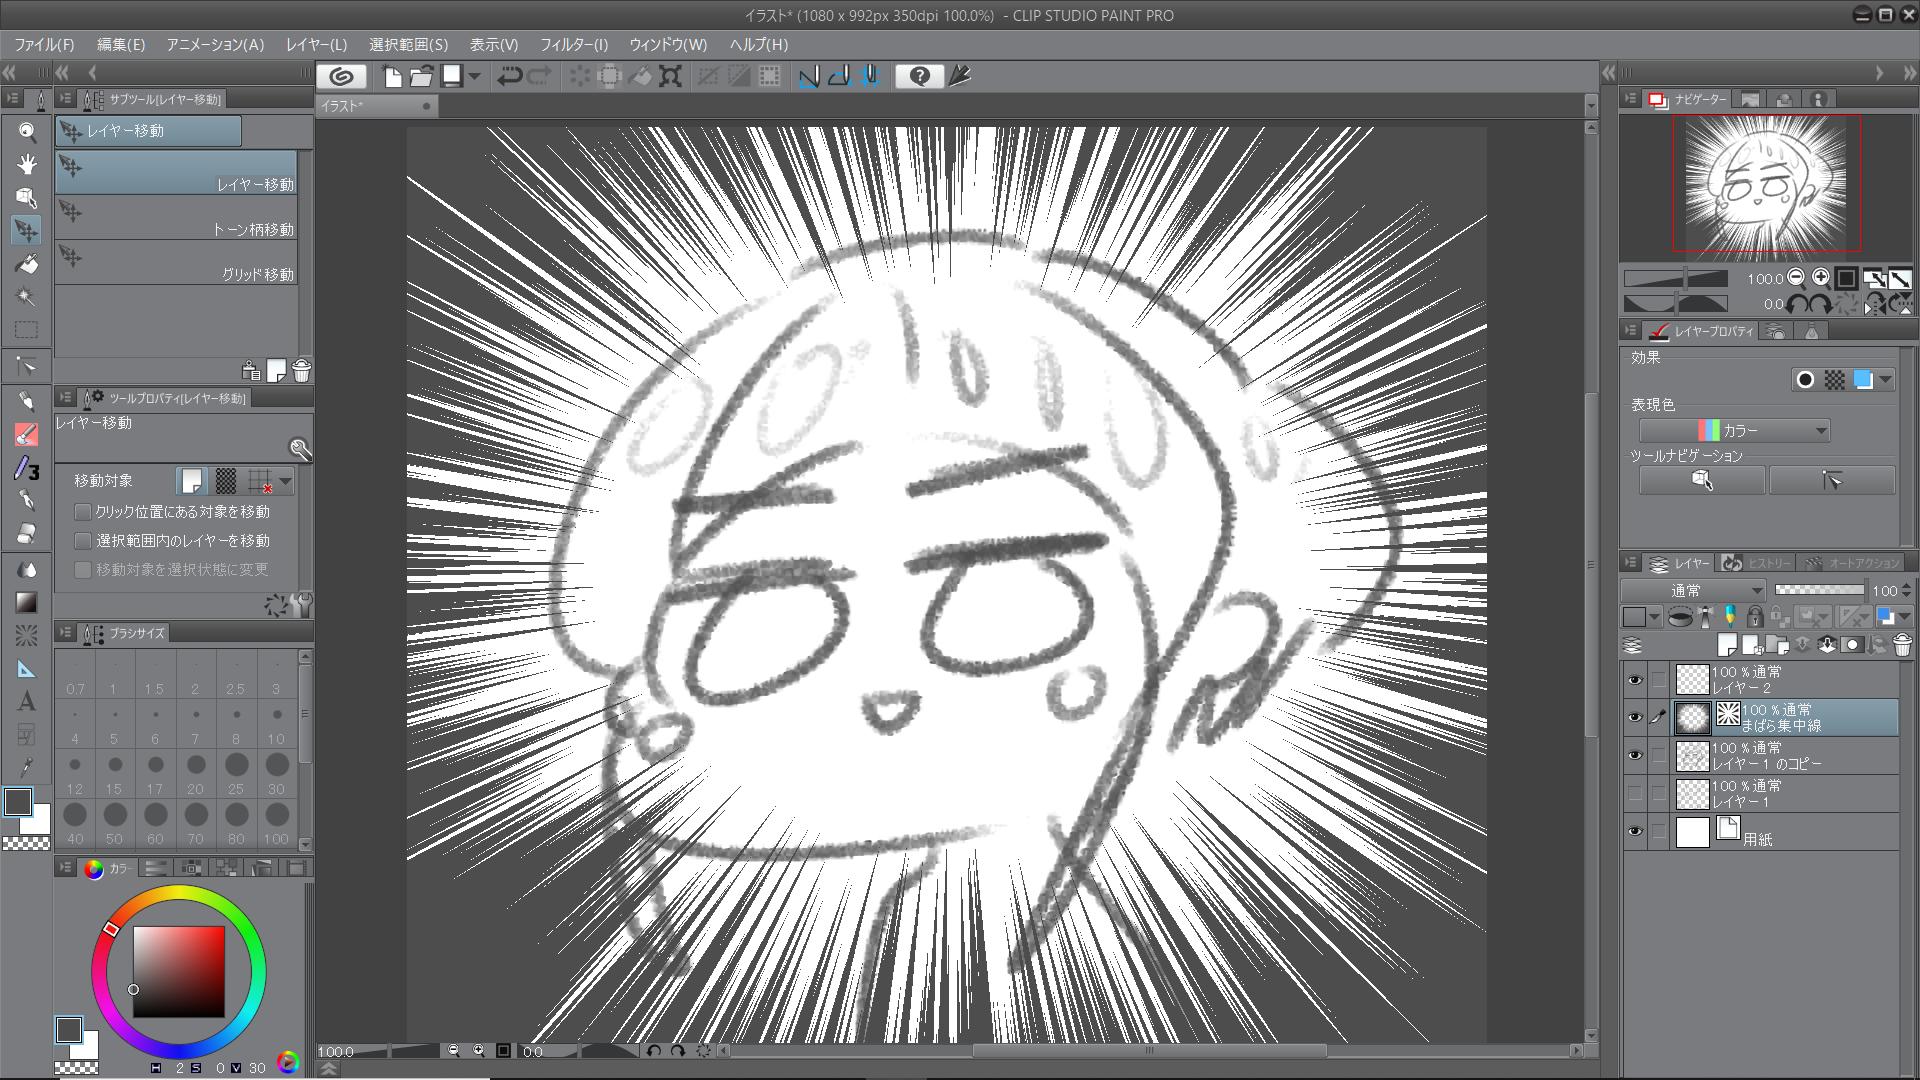Select the Gradient tool

click(x=27, y=602)
